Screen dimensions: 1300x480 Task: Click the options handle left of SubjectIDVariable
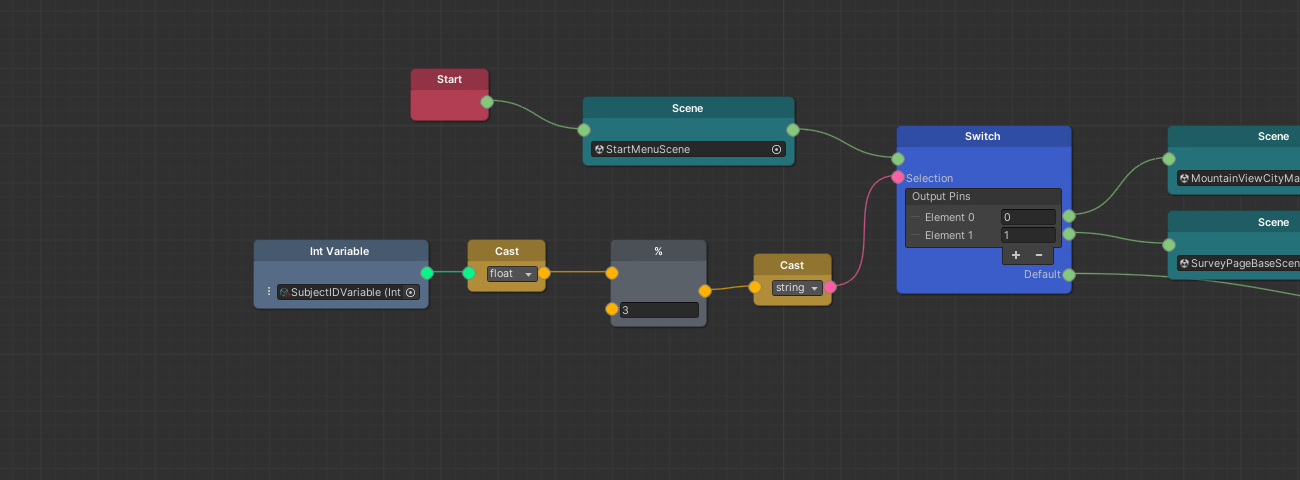point(269,292)
